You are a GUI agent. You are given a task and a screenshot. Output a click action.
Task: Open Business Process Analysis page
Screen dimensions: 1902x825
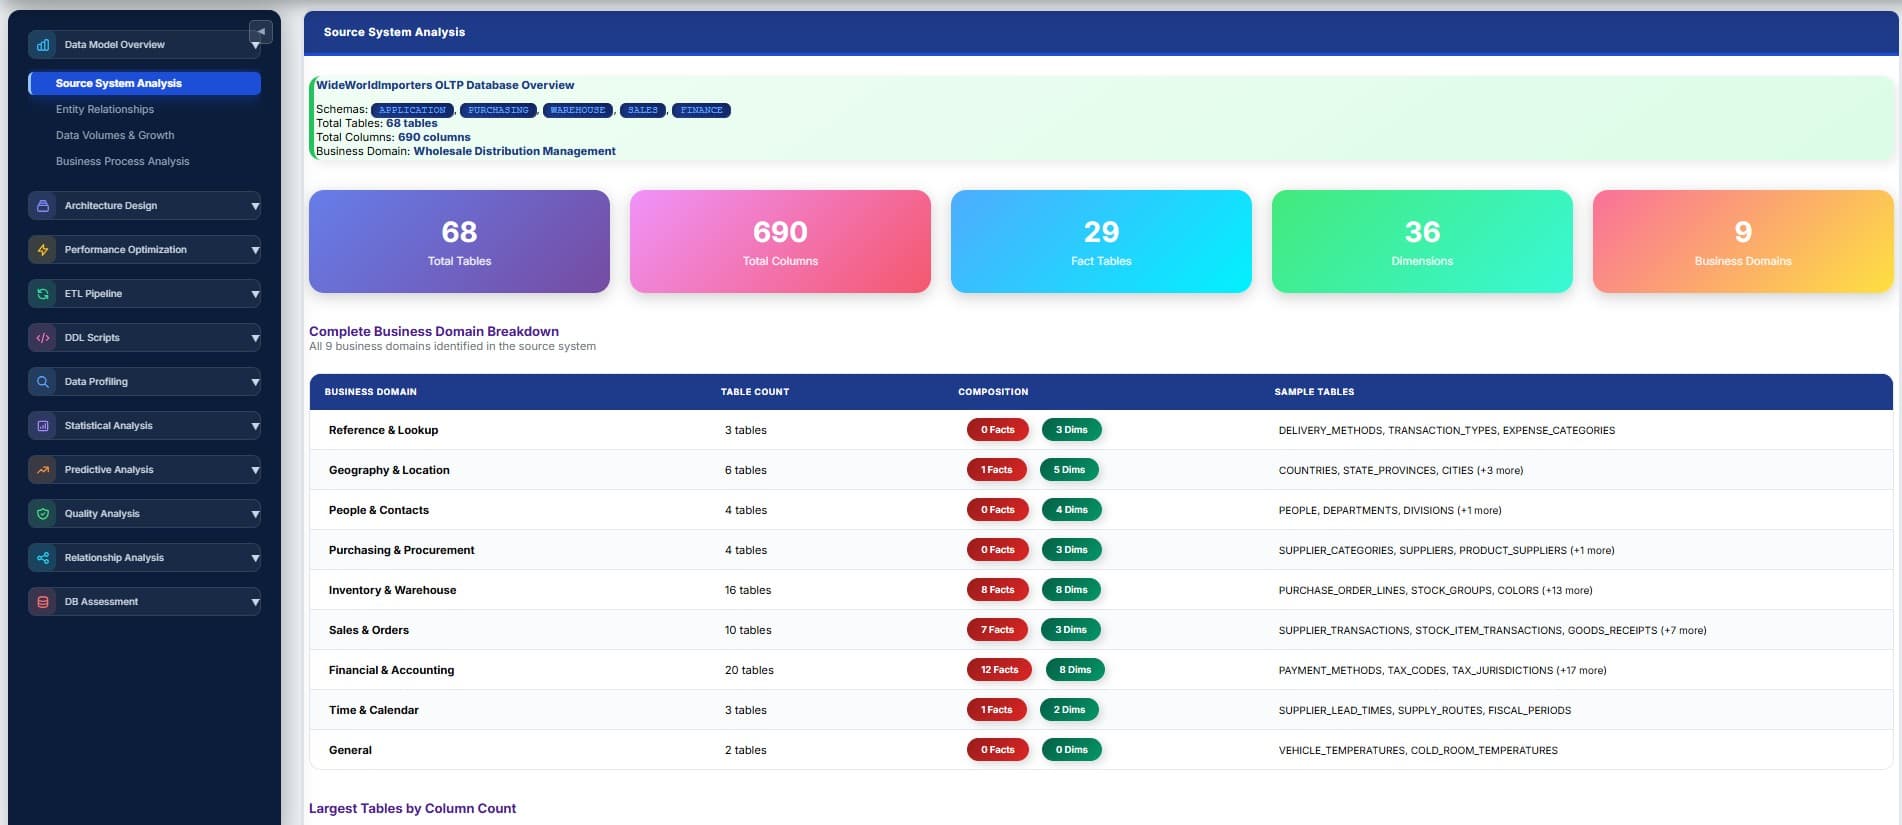[x=122, y=161]
